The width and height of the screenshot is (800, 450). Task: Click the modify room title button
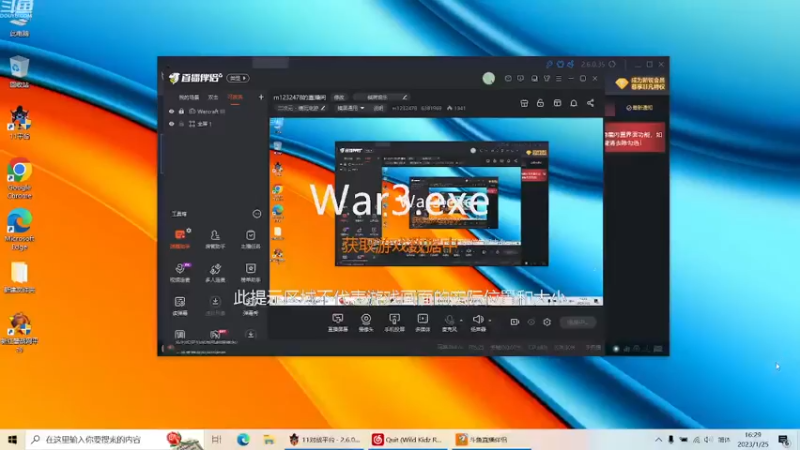pos(339,97)
